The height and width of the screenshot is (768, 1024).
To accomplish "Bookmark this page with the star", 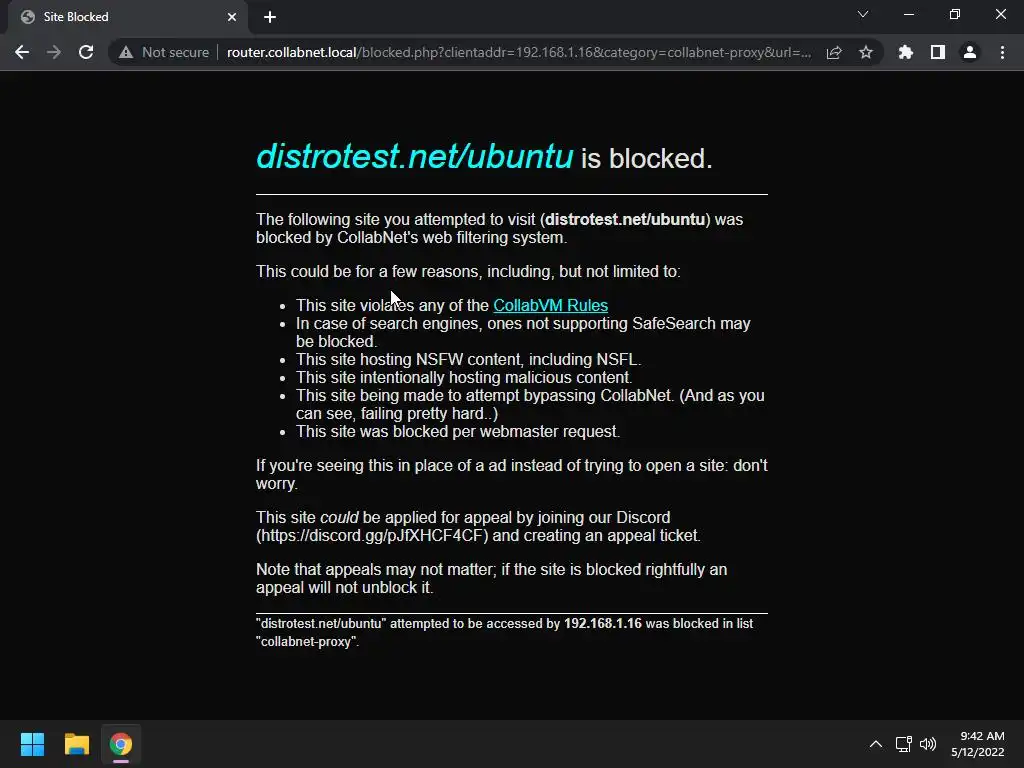I will [x=866, y=52].
